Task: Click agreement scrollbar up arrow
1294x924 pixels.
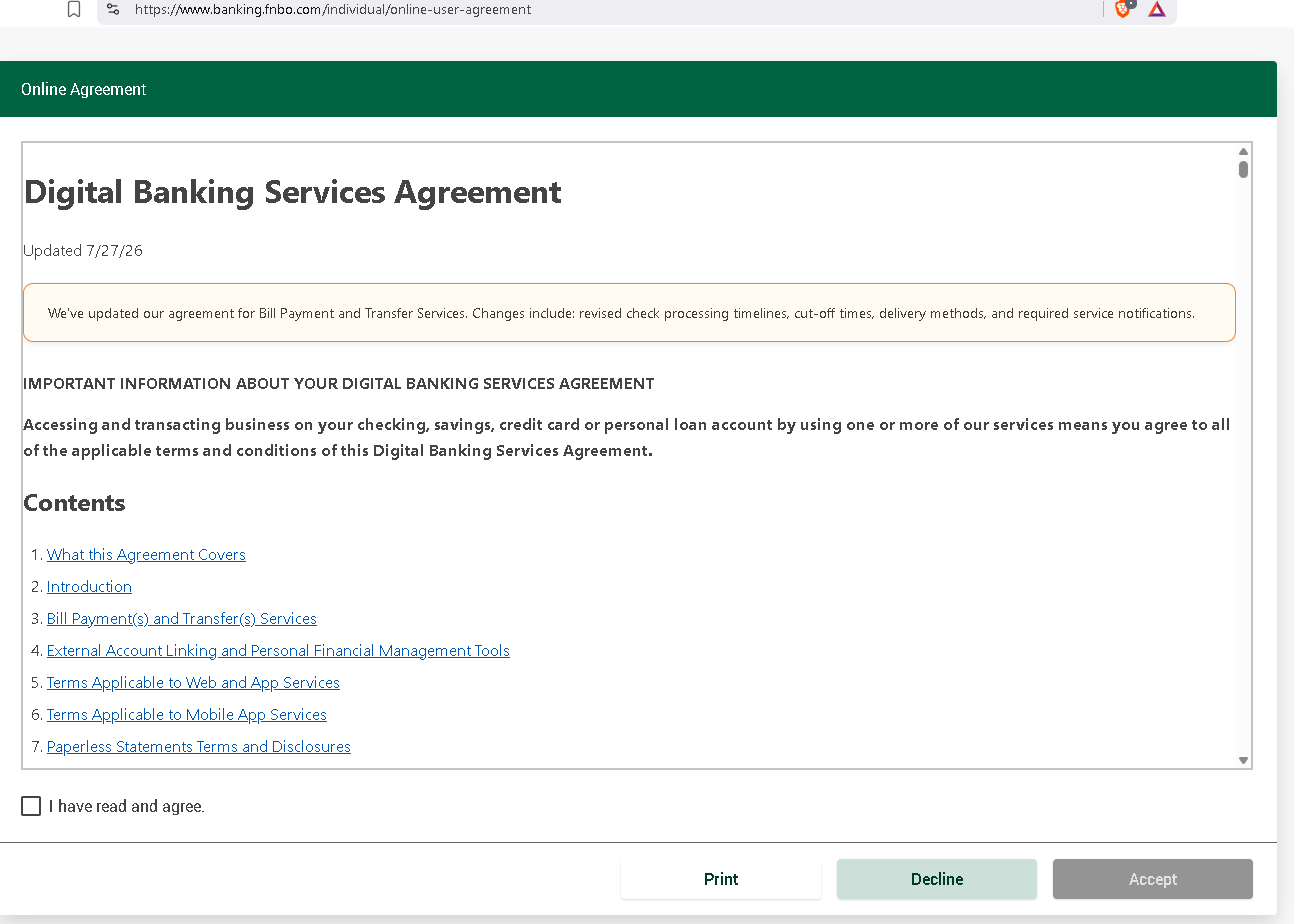Action: point(1243,152)
